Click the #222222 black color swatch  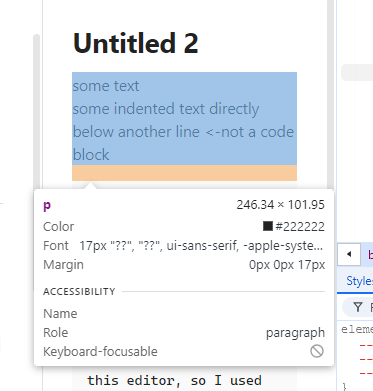coord(268,226)
